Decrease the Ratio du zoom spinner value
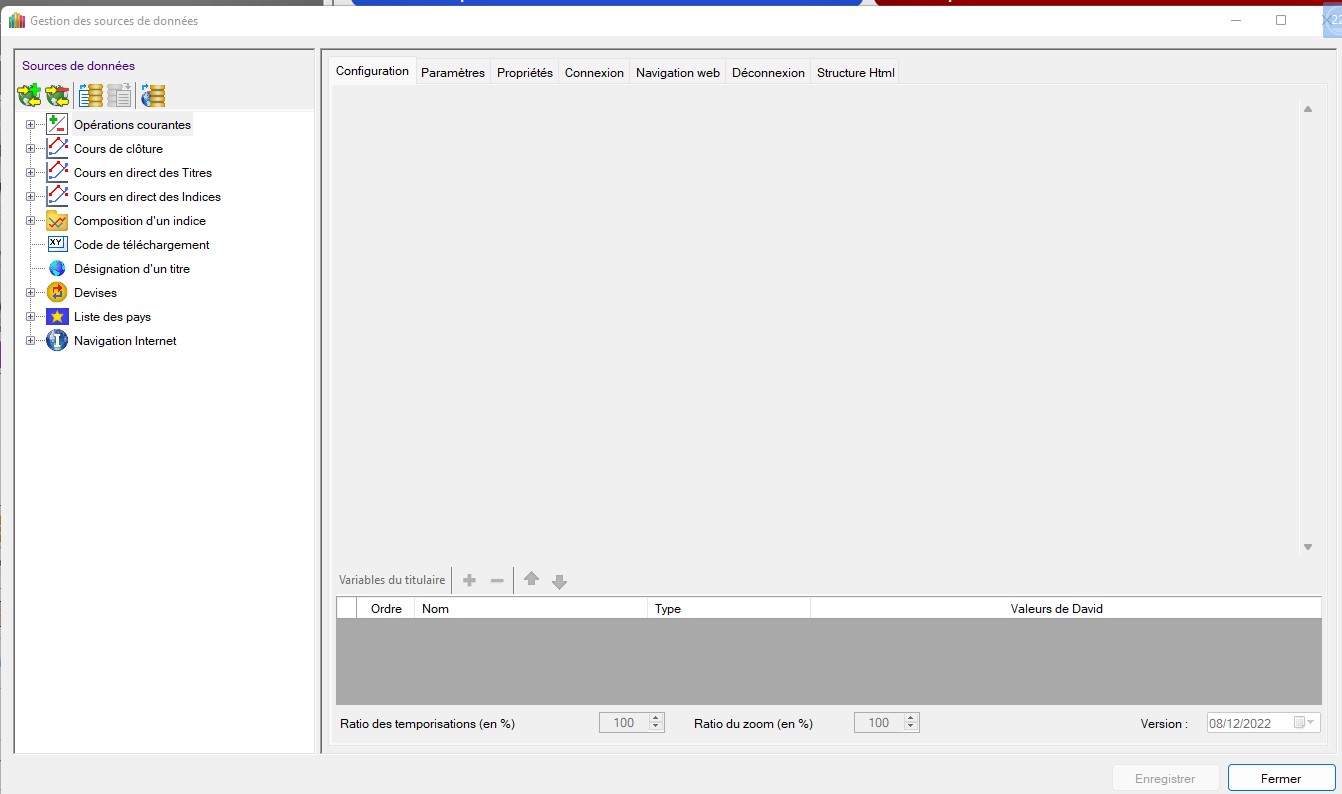 coord(910,727)
